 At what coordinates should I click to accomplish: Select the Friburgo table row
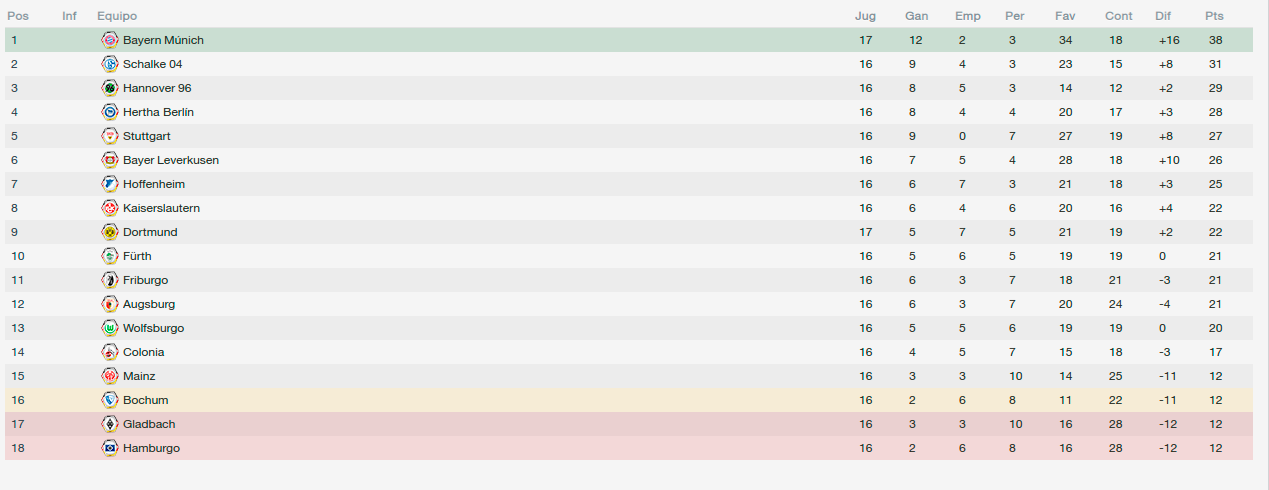(x=628, y=280)
